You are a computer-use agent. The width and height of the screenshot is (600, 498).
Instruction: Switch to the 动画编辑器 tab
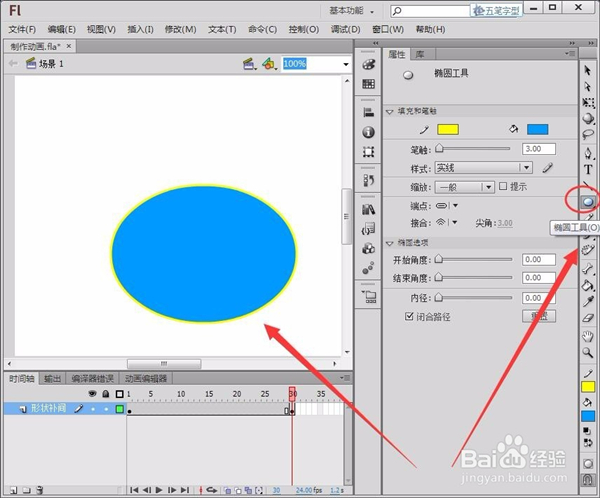[x=146, y=379]
